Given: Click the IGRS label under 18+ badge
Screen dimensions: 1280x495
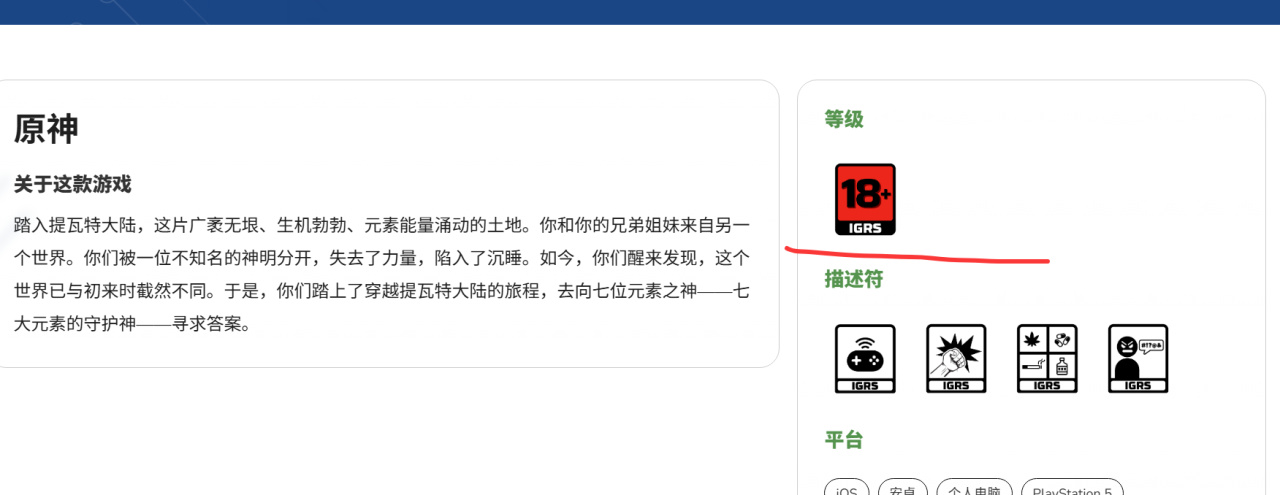Looking at the screenshot, I should coord(865,228).
